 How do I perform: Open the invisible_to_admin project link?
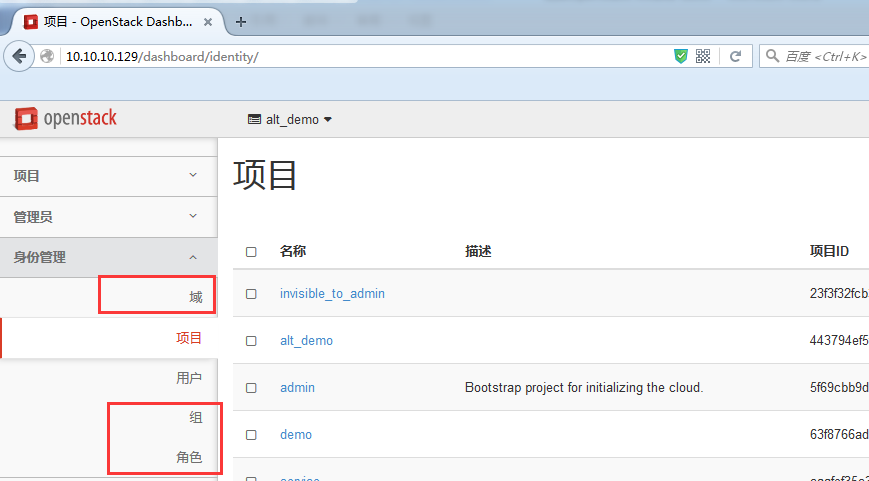click(332, 294)
